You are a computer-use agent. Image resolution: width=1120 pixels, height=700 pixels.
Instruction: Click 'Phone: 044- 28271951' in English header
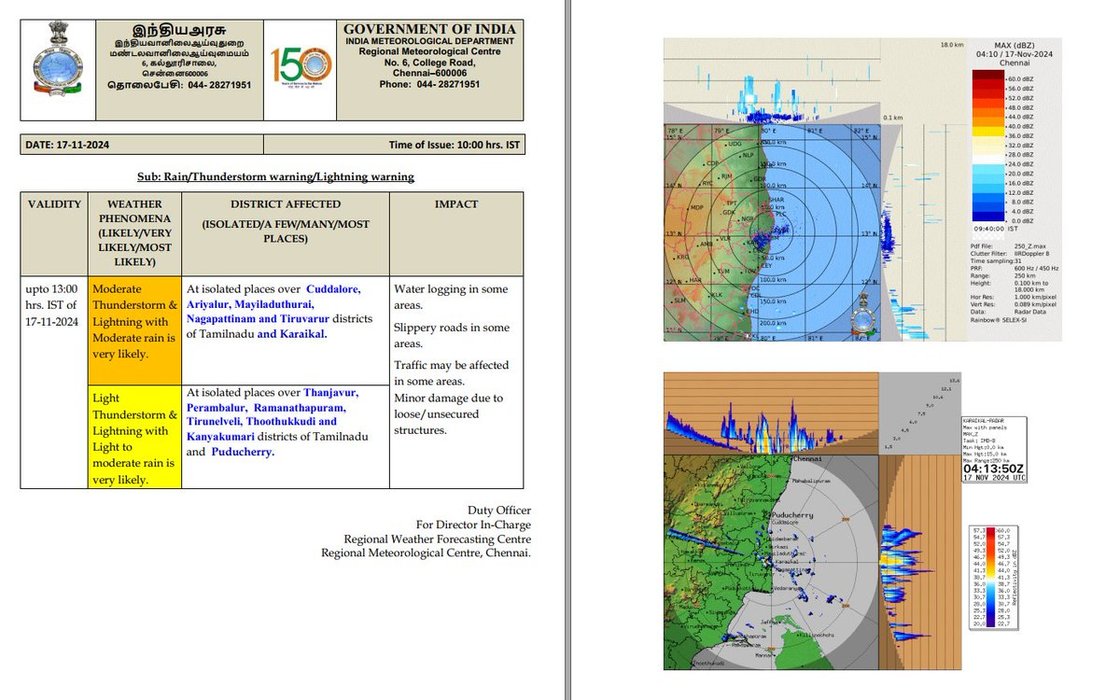429,84
